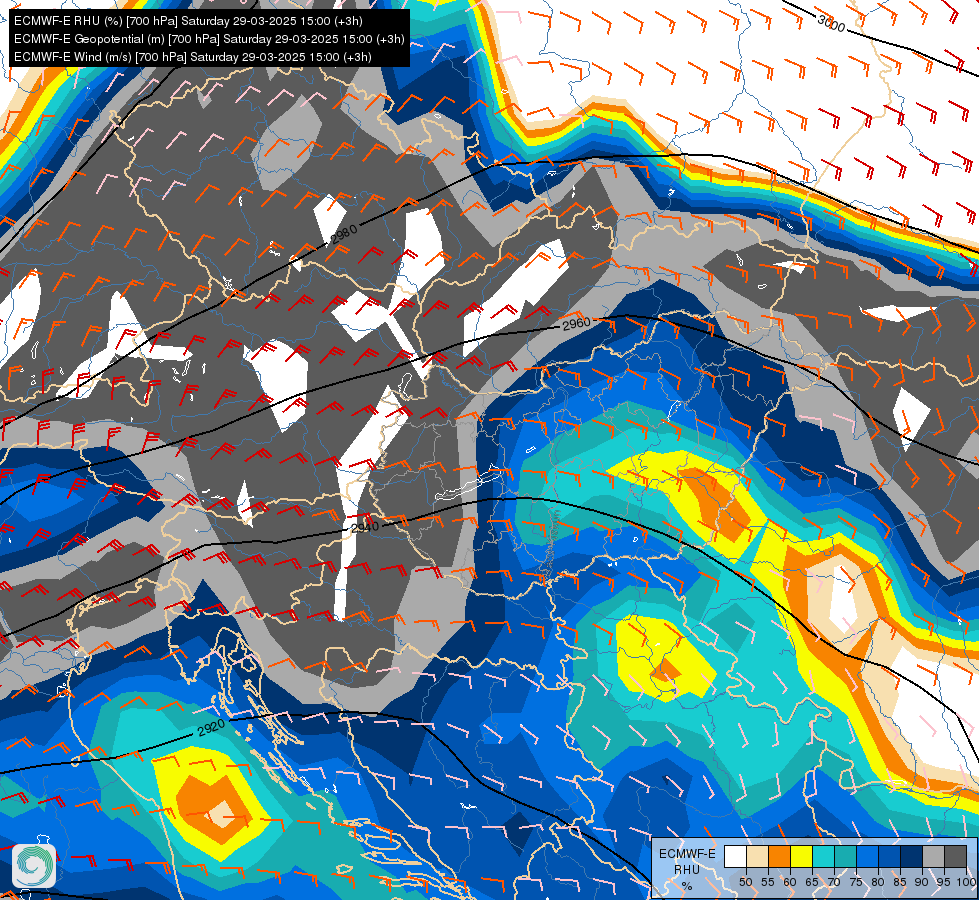This screenshot has height=900, width=979.
Task: Click the '%' unit label in the legend
Action: (x=687, y=886)
